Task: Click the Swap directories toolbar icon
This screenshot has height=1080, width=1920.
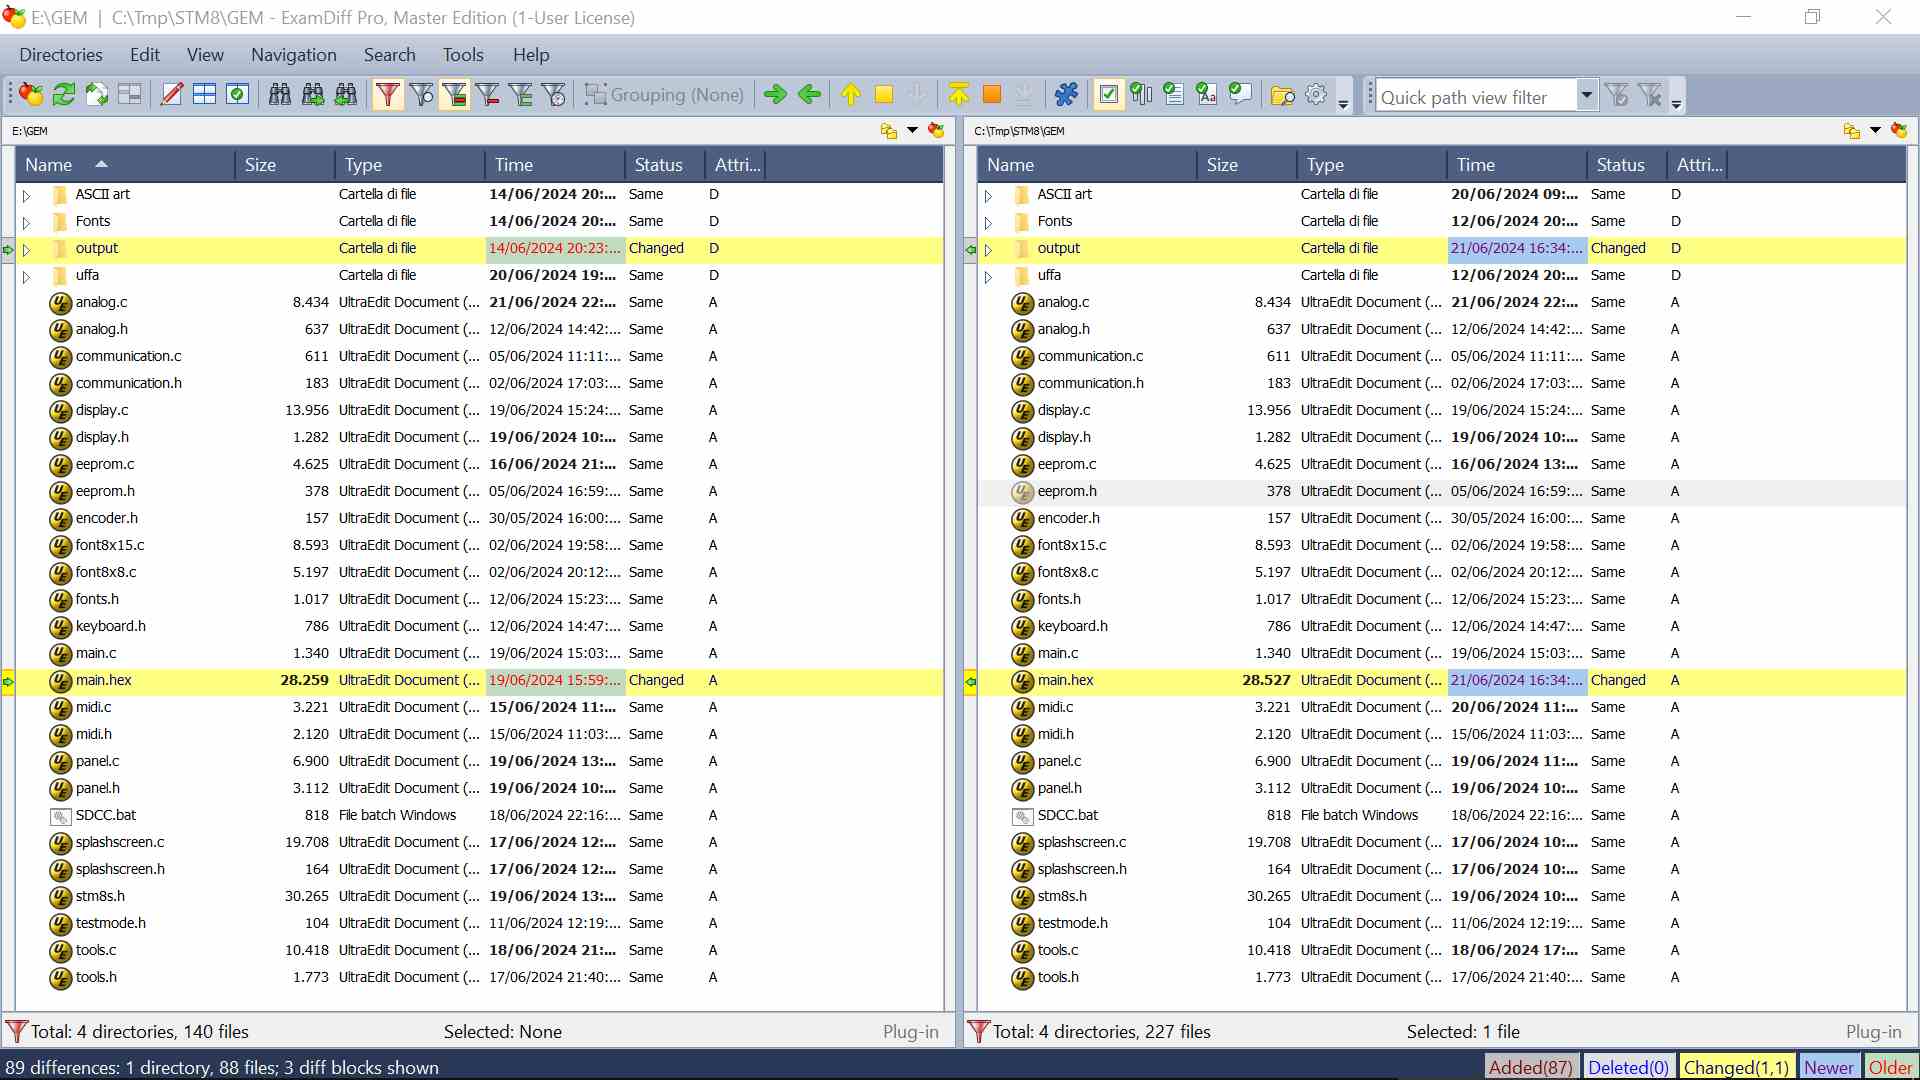Action: click(x=97, y=95)
